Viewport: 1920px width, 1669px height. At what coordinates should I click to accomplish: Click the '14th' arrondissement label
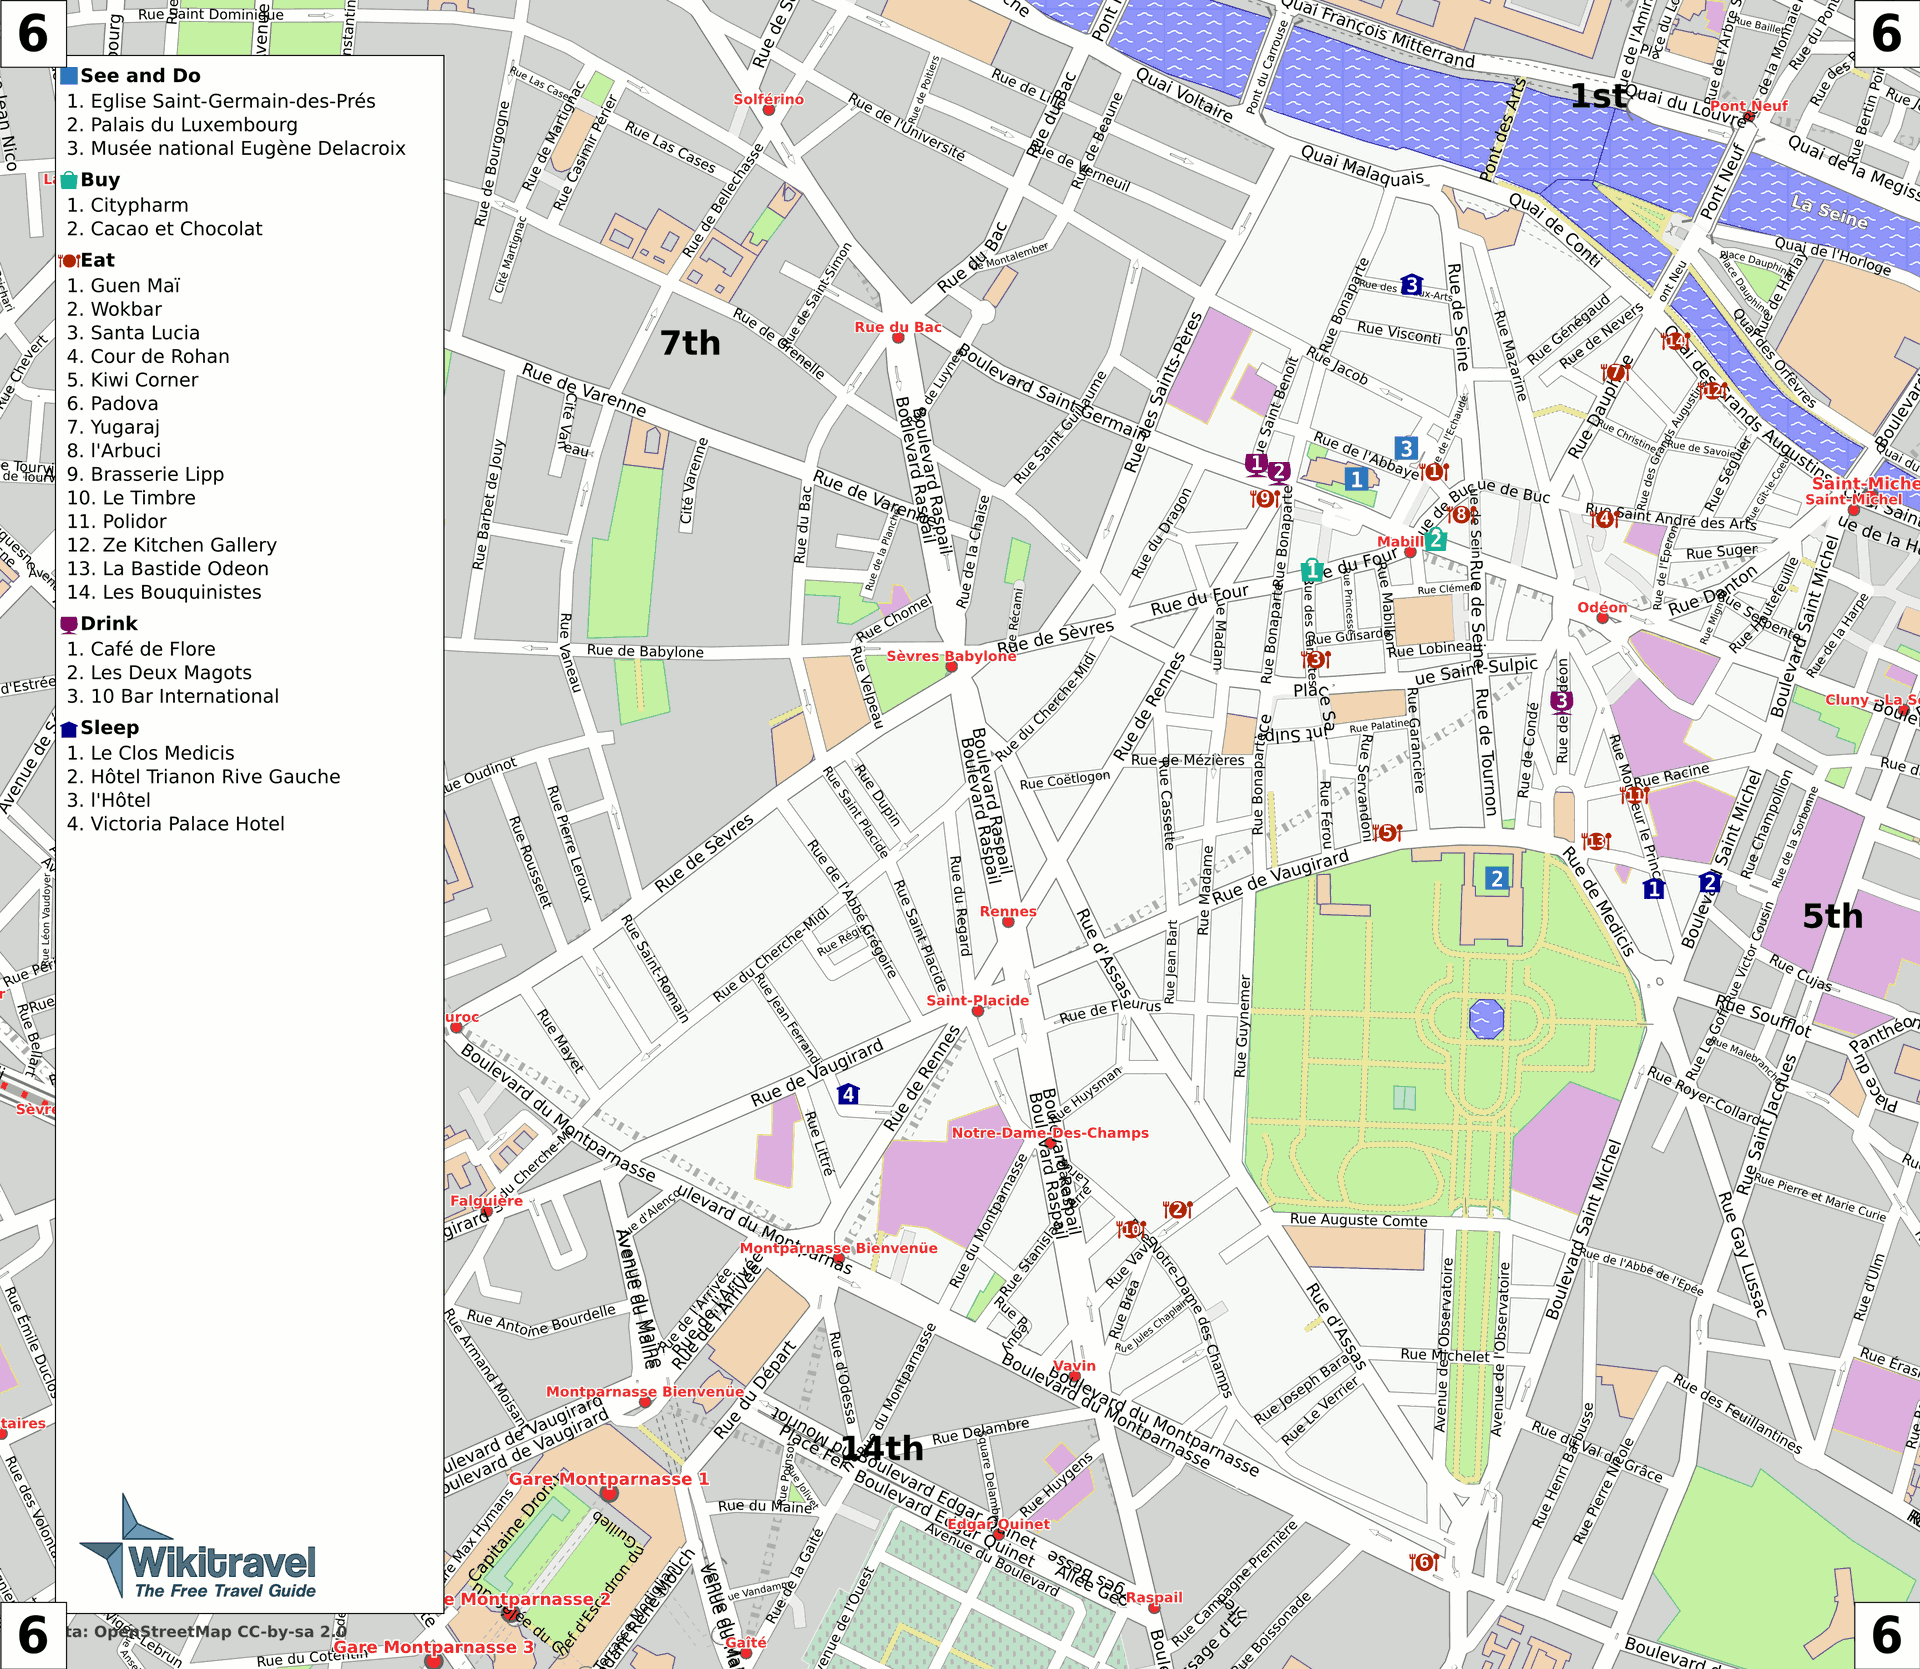point(882,1448)
